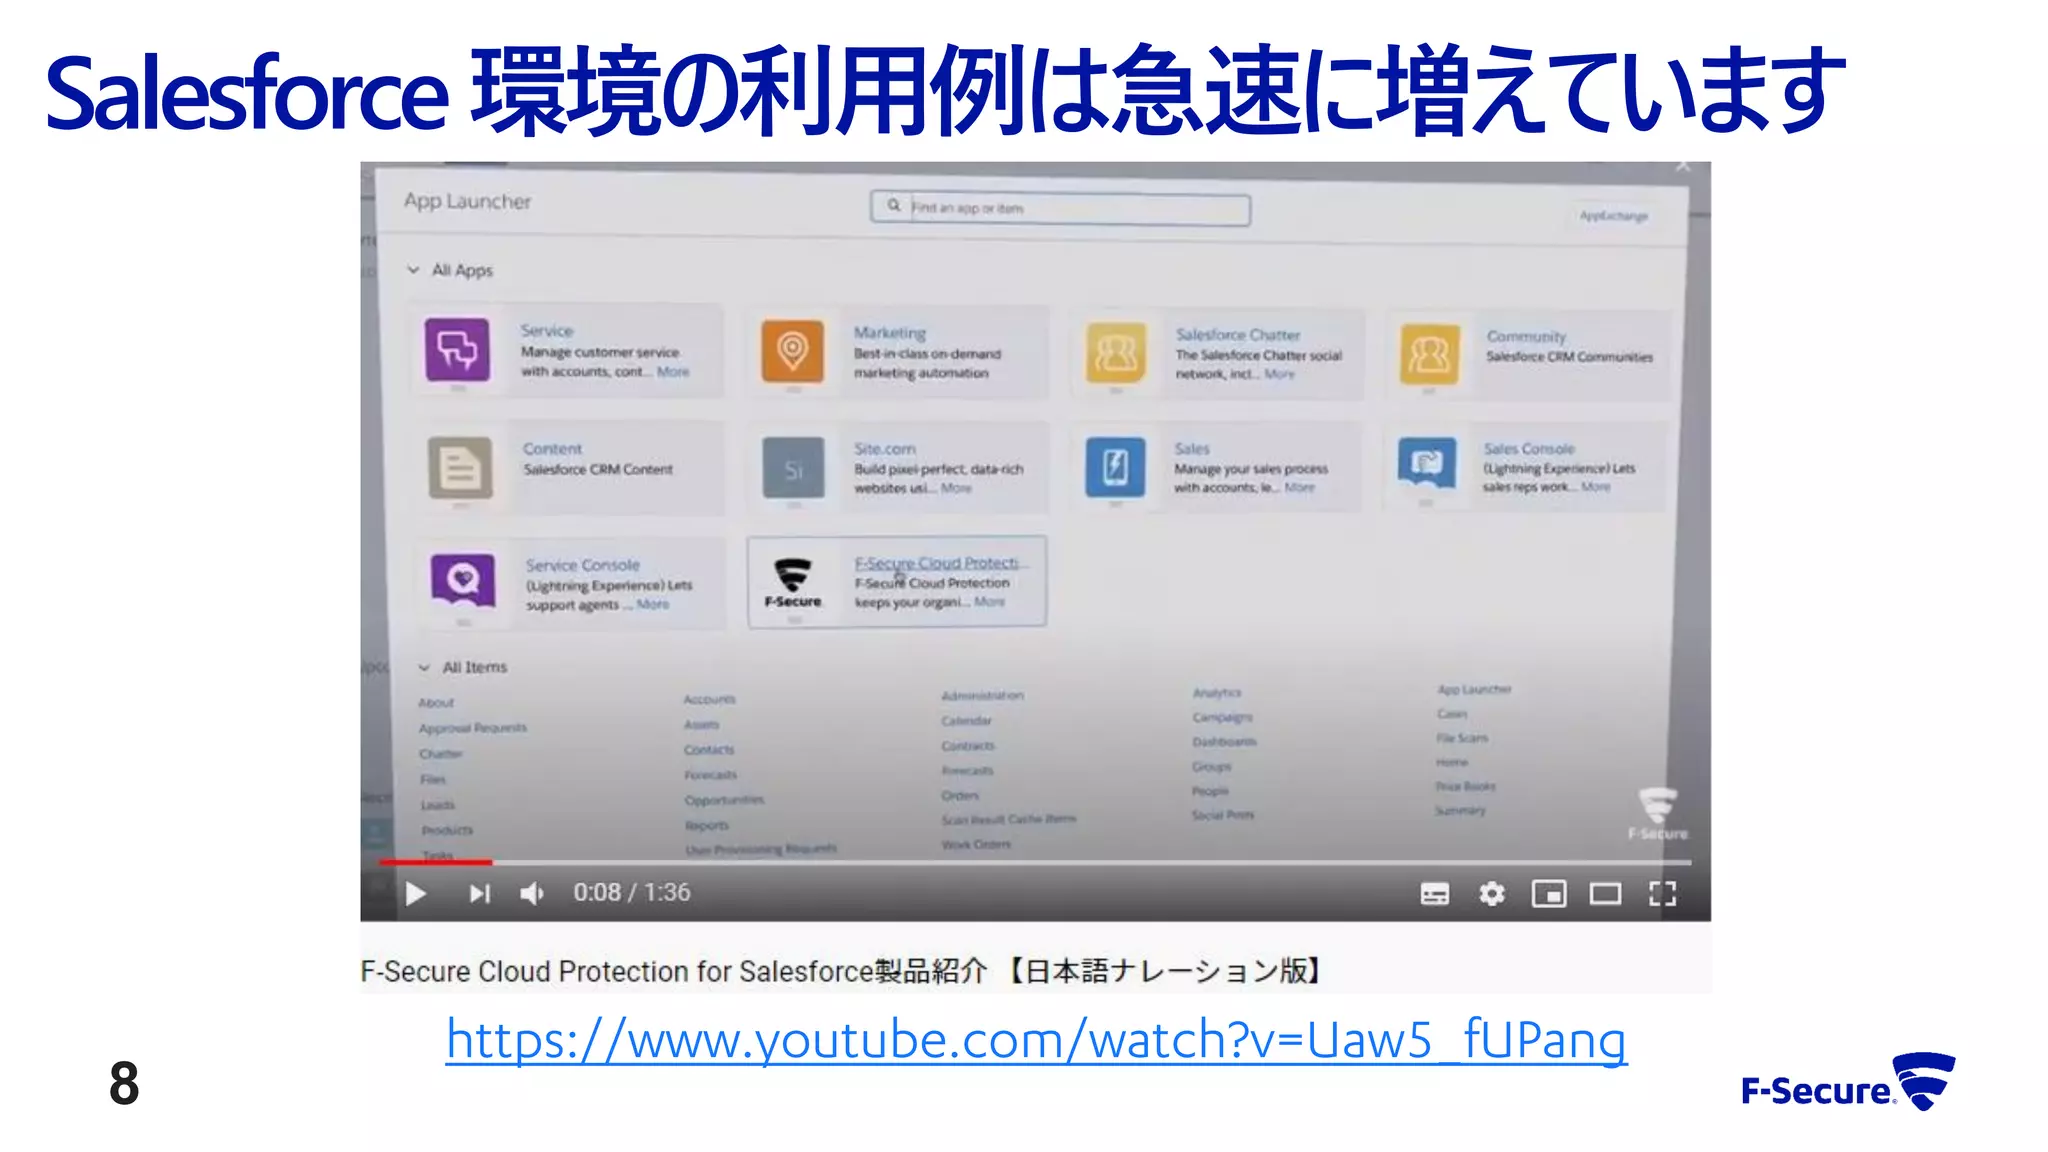
Task: Play the video
Action: coord(416,893)
